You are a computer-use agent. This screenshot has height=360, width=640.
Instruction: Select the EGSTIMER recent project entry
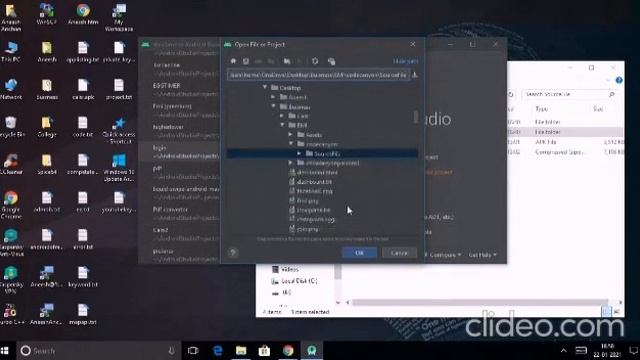(x=180, y=89)
